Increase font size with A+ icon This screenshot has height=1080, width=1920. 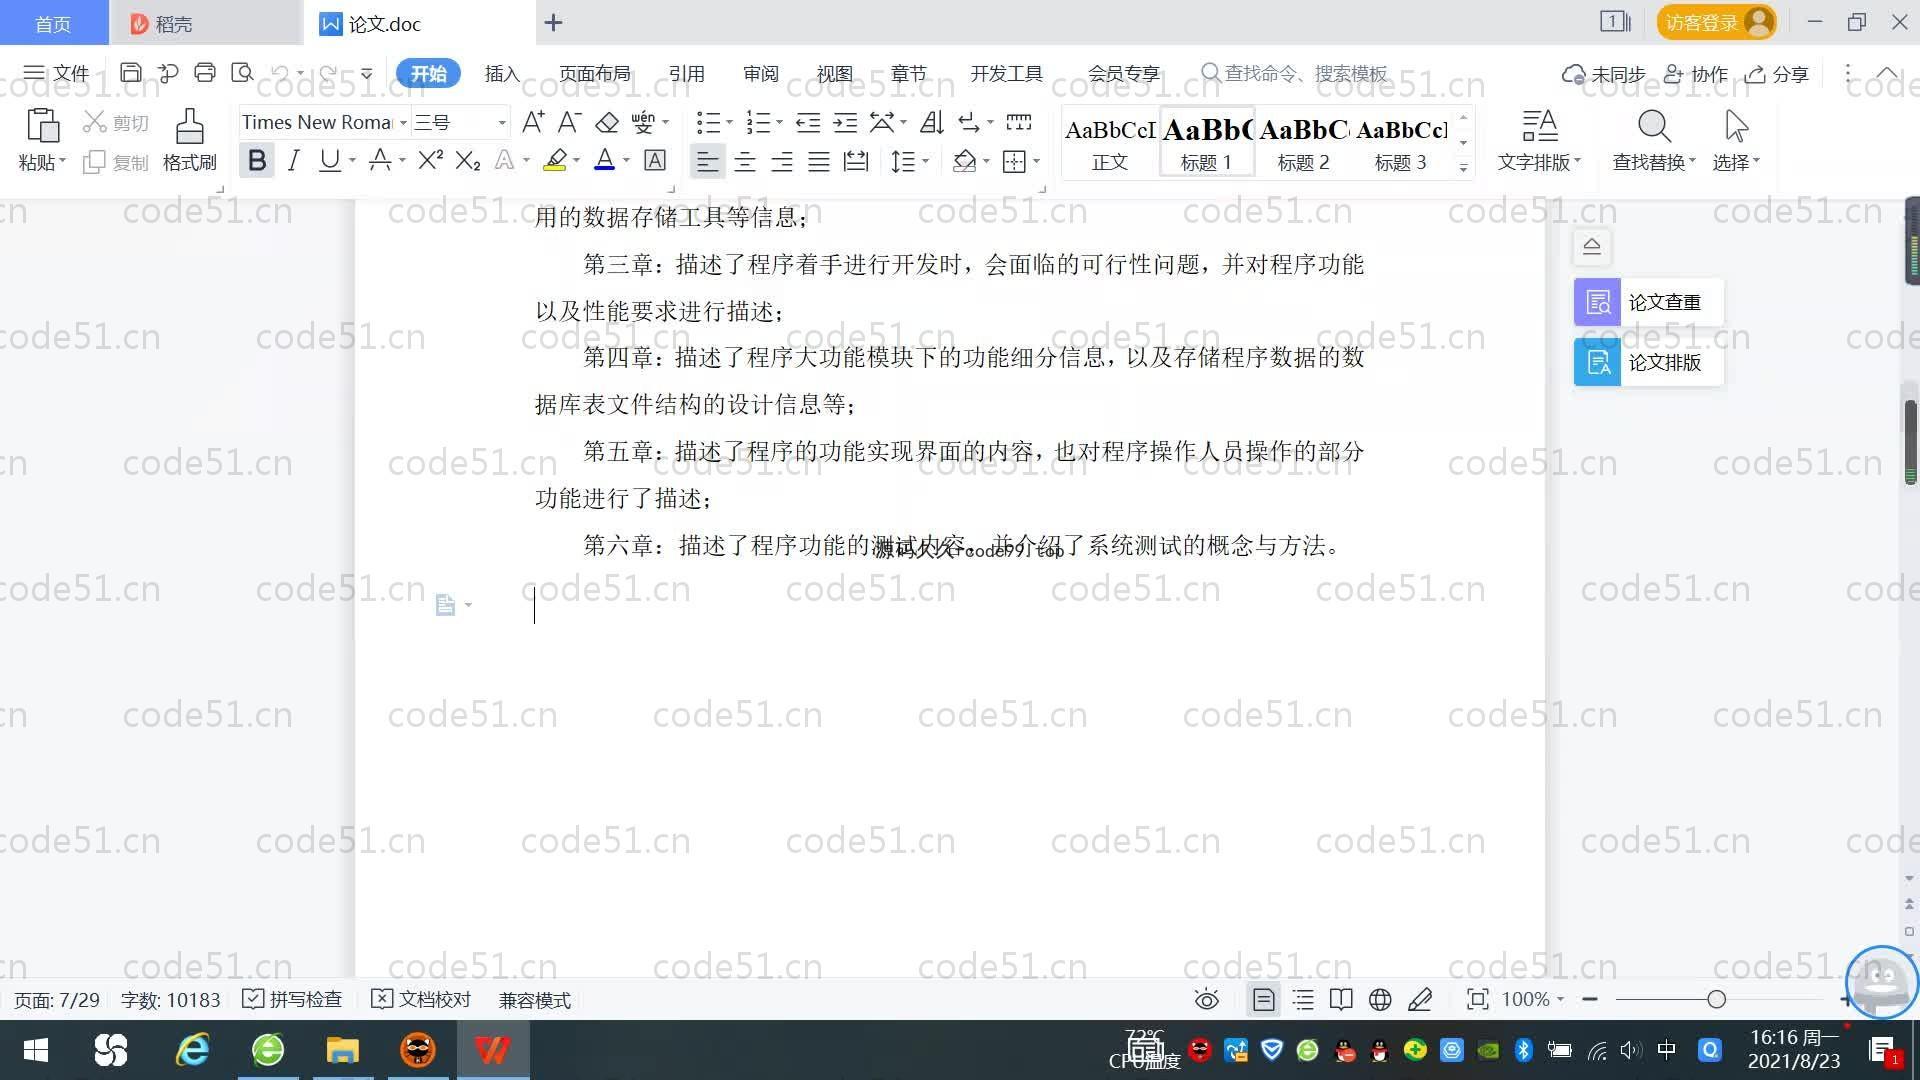(x=533, y=122)
